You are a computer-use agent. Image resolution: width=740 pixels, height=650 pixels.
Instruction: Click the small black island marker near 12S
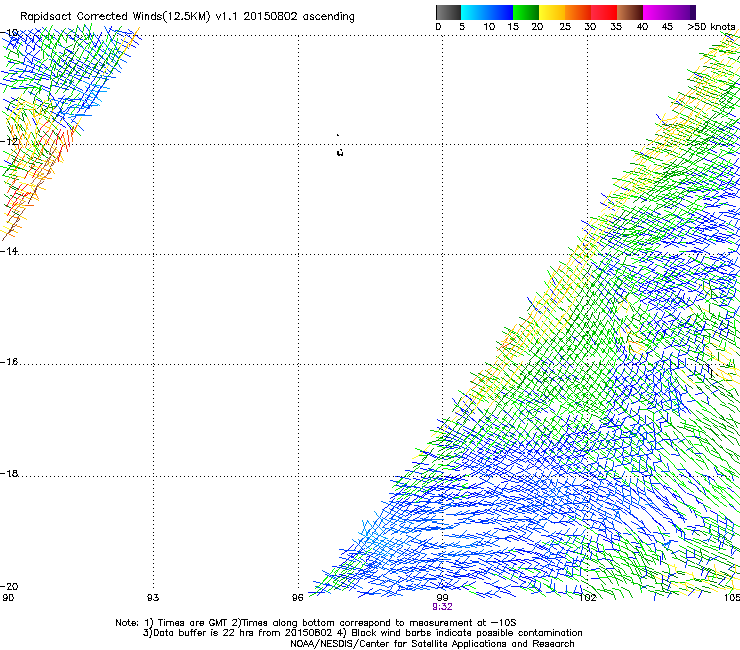[x=340, y=152]
